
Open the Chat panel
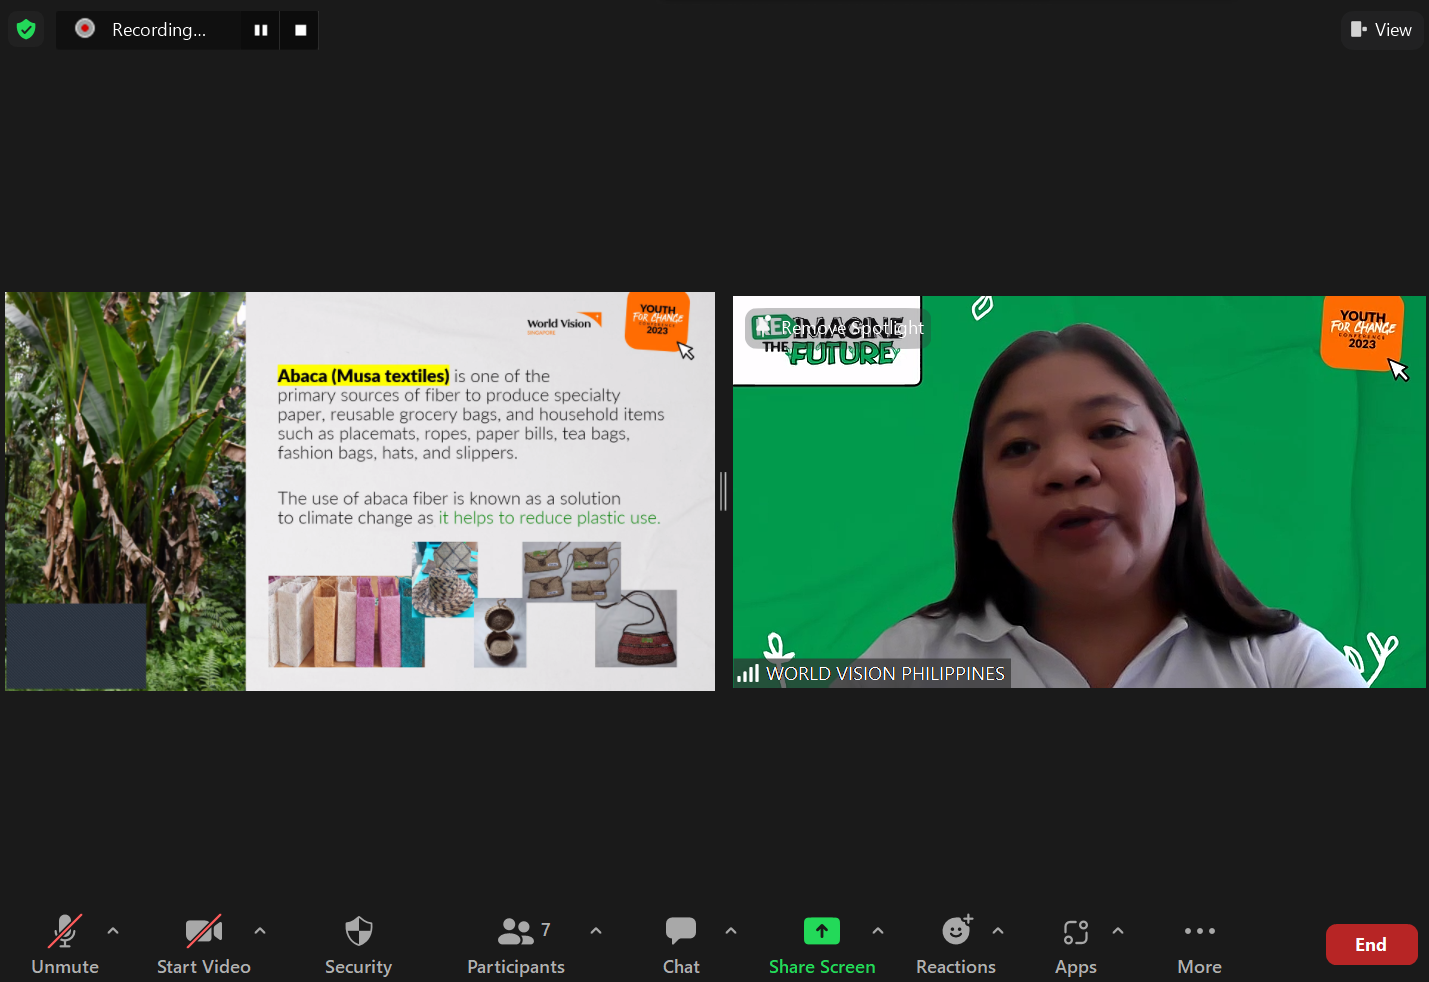pos(681,944)
